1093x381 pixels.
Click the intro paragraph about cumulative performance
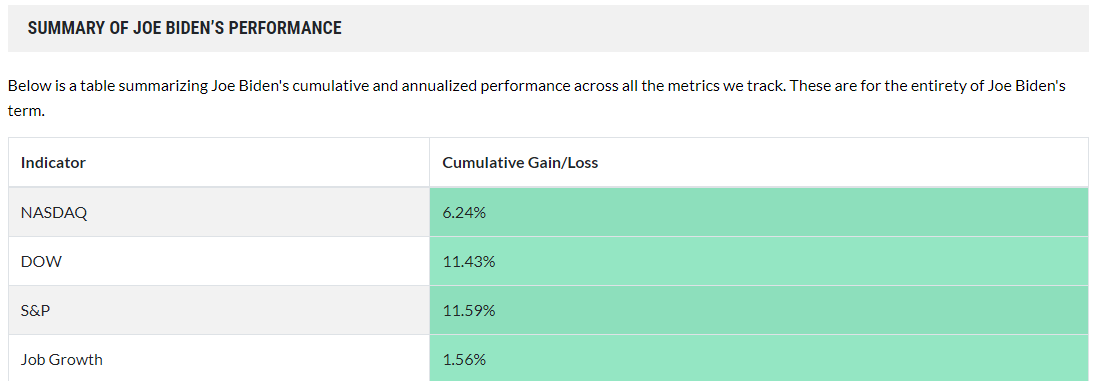[x=537, y=98]
